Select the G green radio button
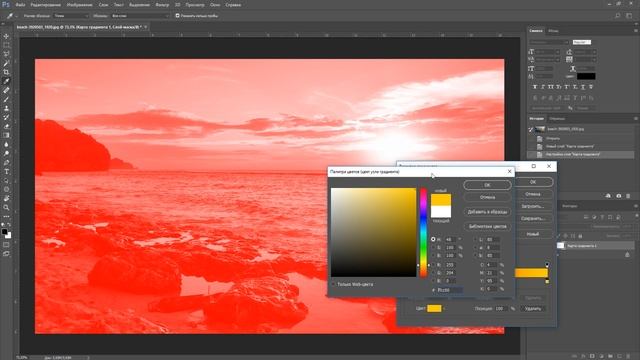The width and height of the screenshot is (640, 360). [433, 273]
